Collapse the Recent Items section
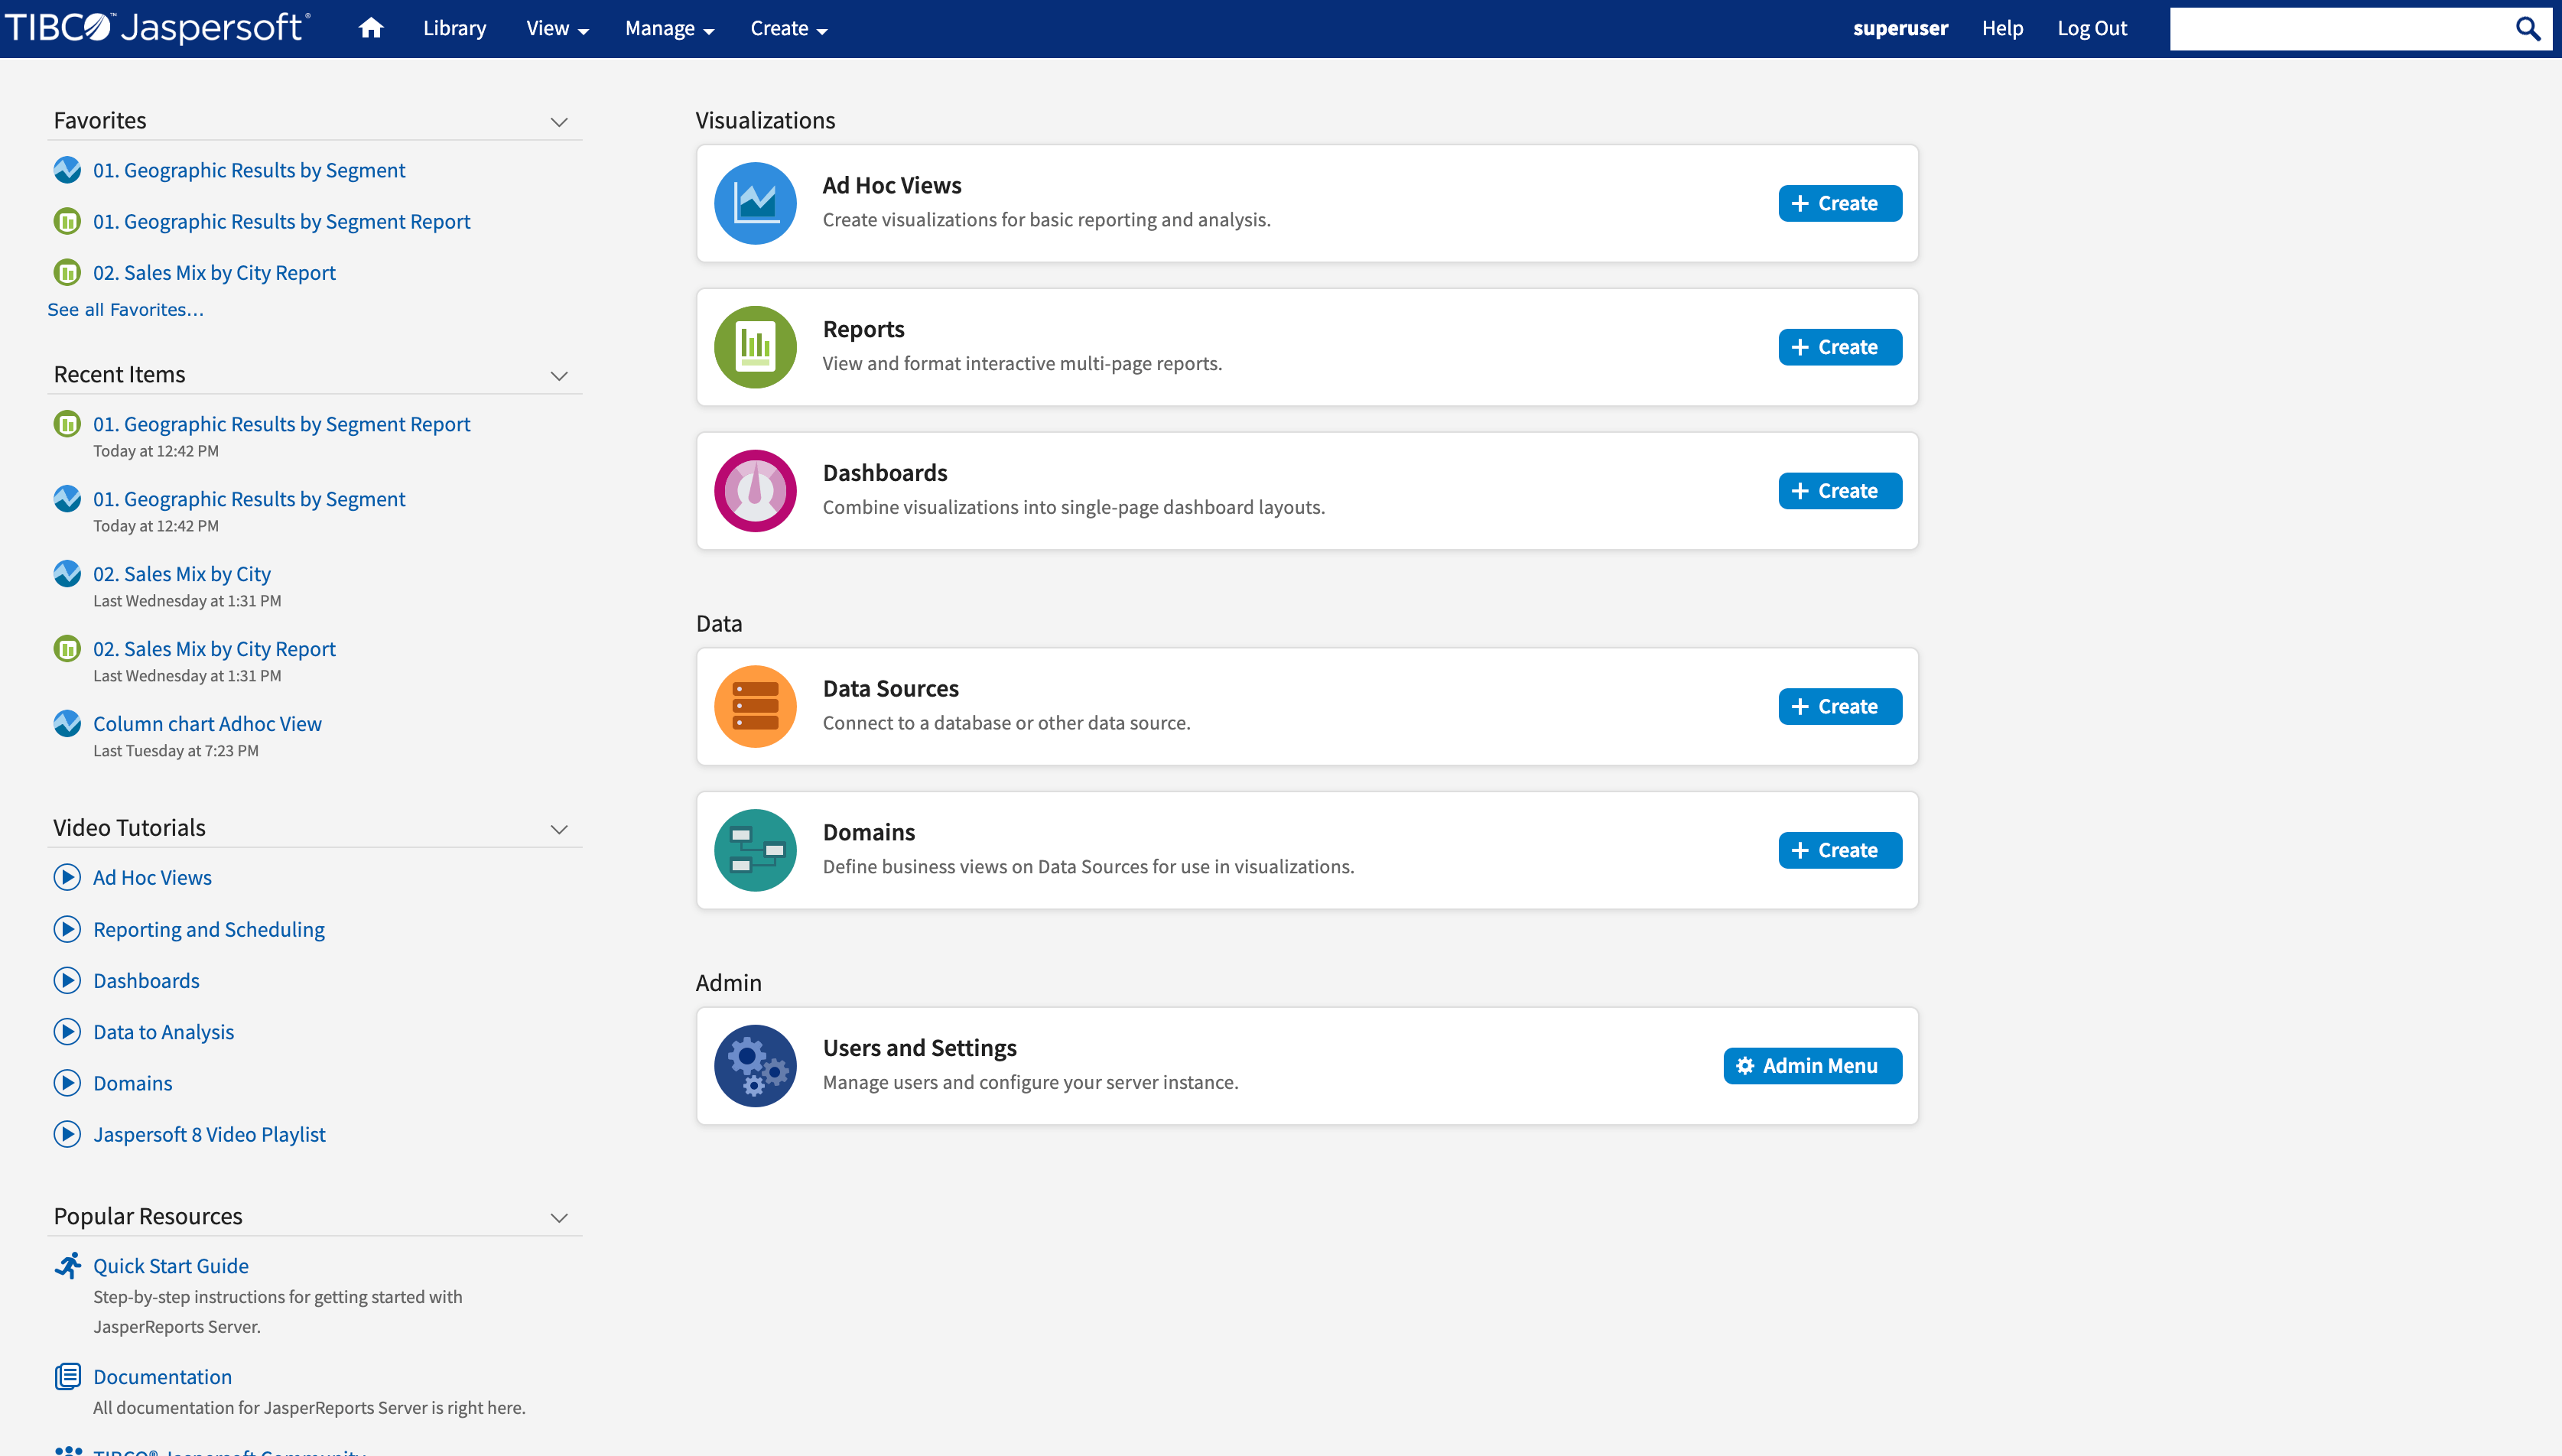2562x1456 pixels. click(559, 376)
